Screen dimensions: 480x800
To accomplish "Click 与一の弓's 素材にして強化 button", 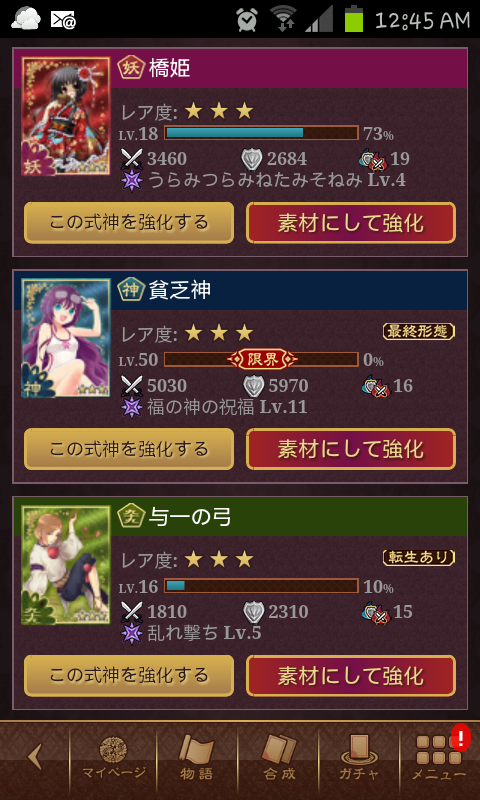I will click(x=351, y=676).
